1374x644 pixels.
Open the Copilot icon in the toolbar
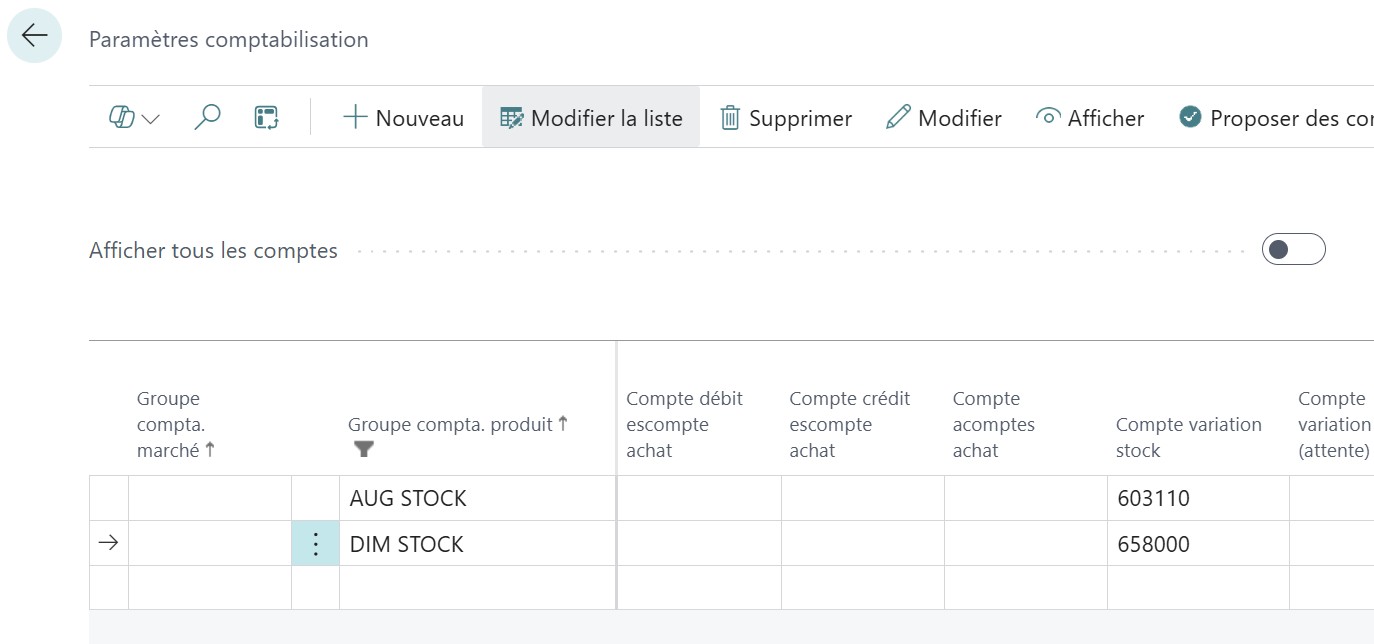click(x=122, y=117)
